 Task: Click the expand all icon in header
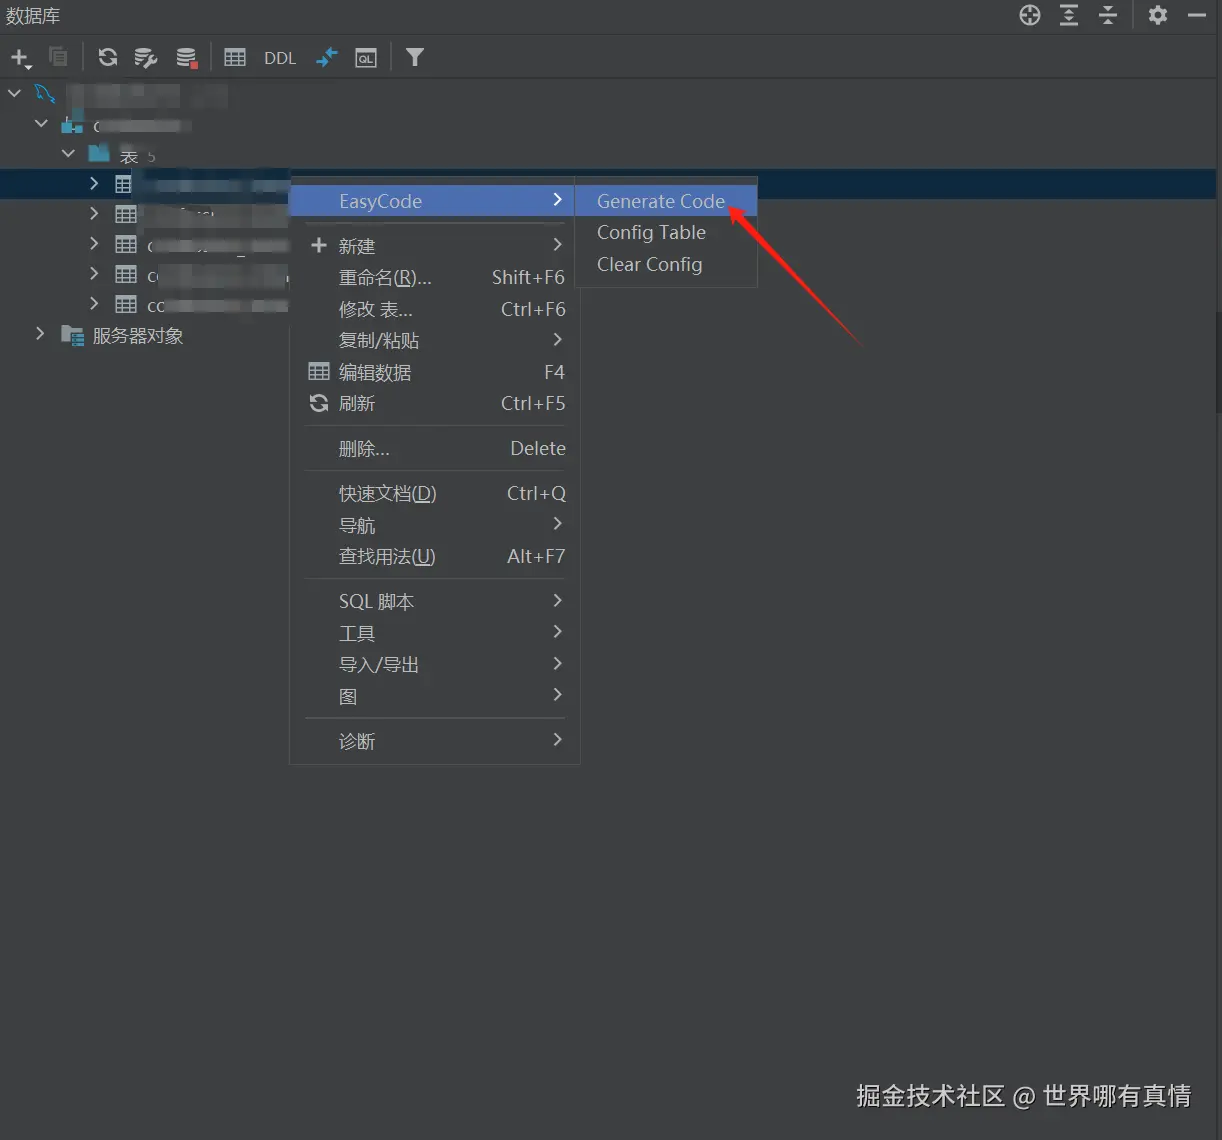(1069, 15)
